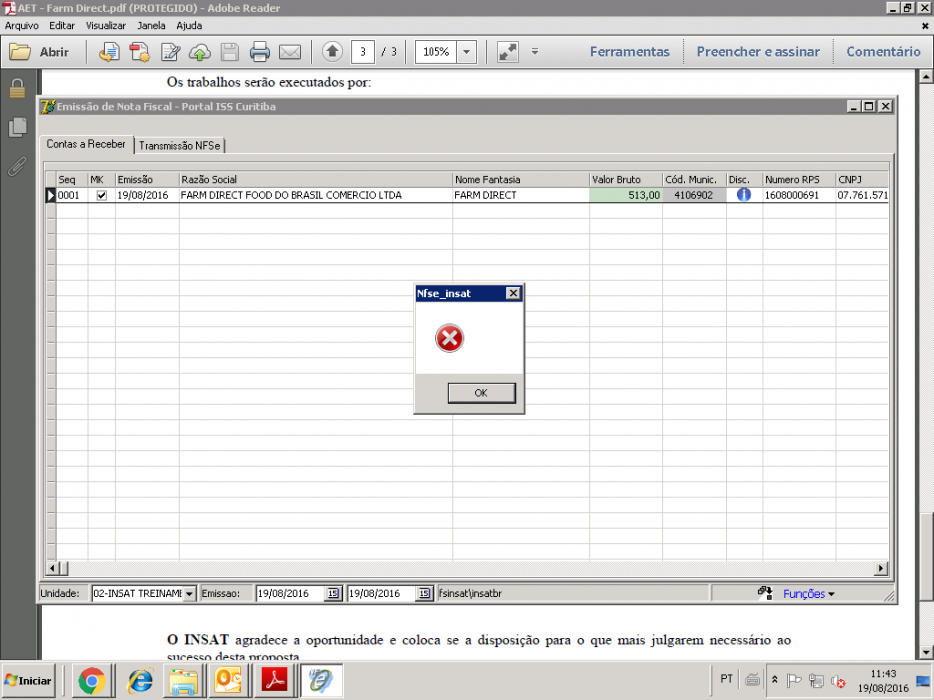Toggle MK checkbox for row 0001
The height and width of the screenshot is (700, 934).
(102, 195)
